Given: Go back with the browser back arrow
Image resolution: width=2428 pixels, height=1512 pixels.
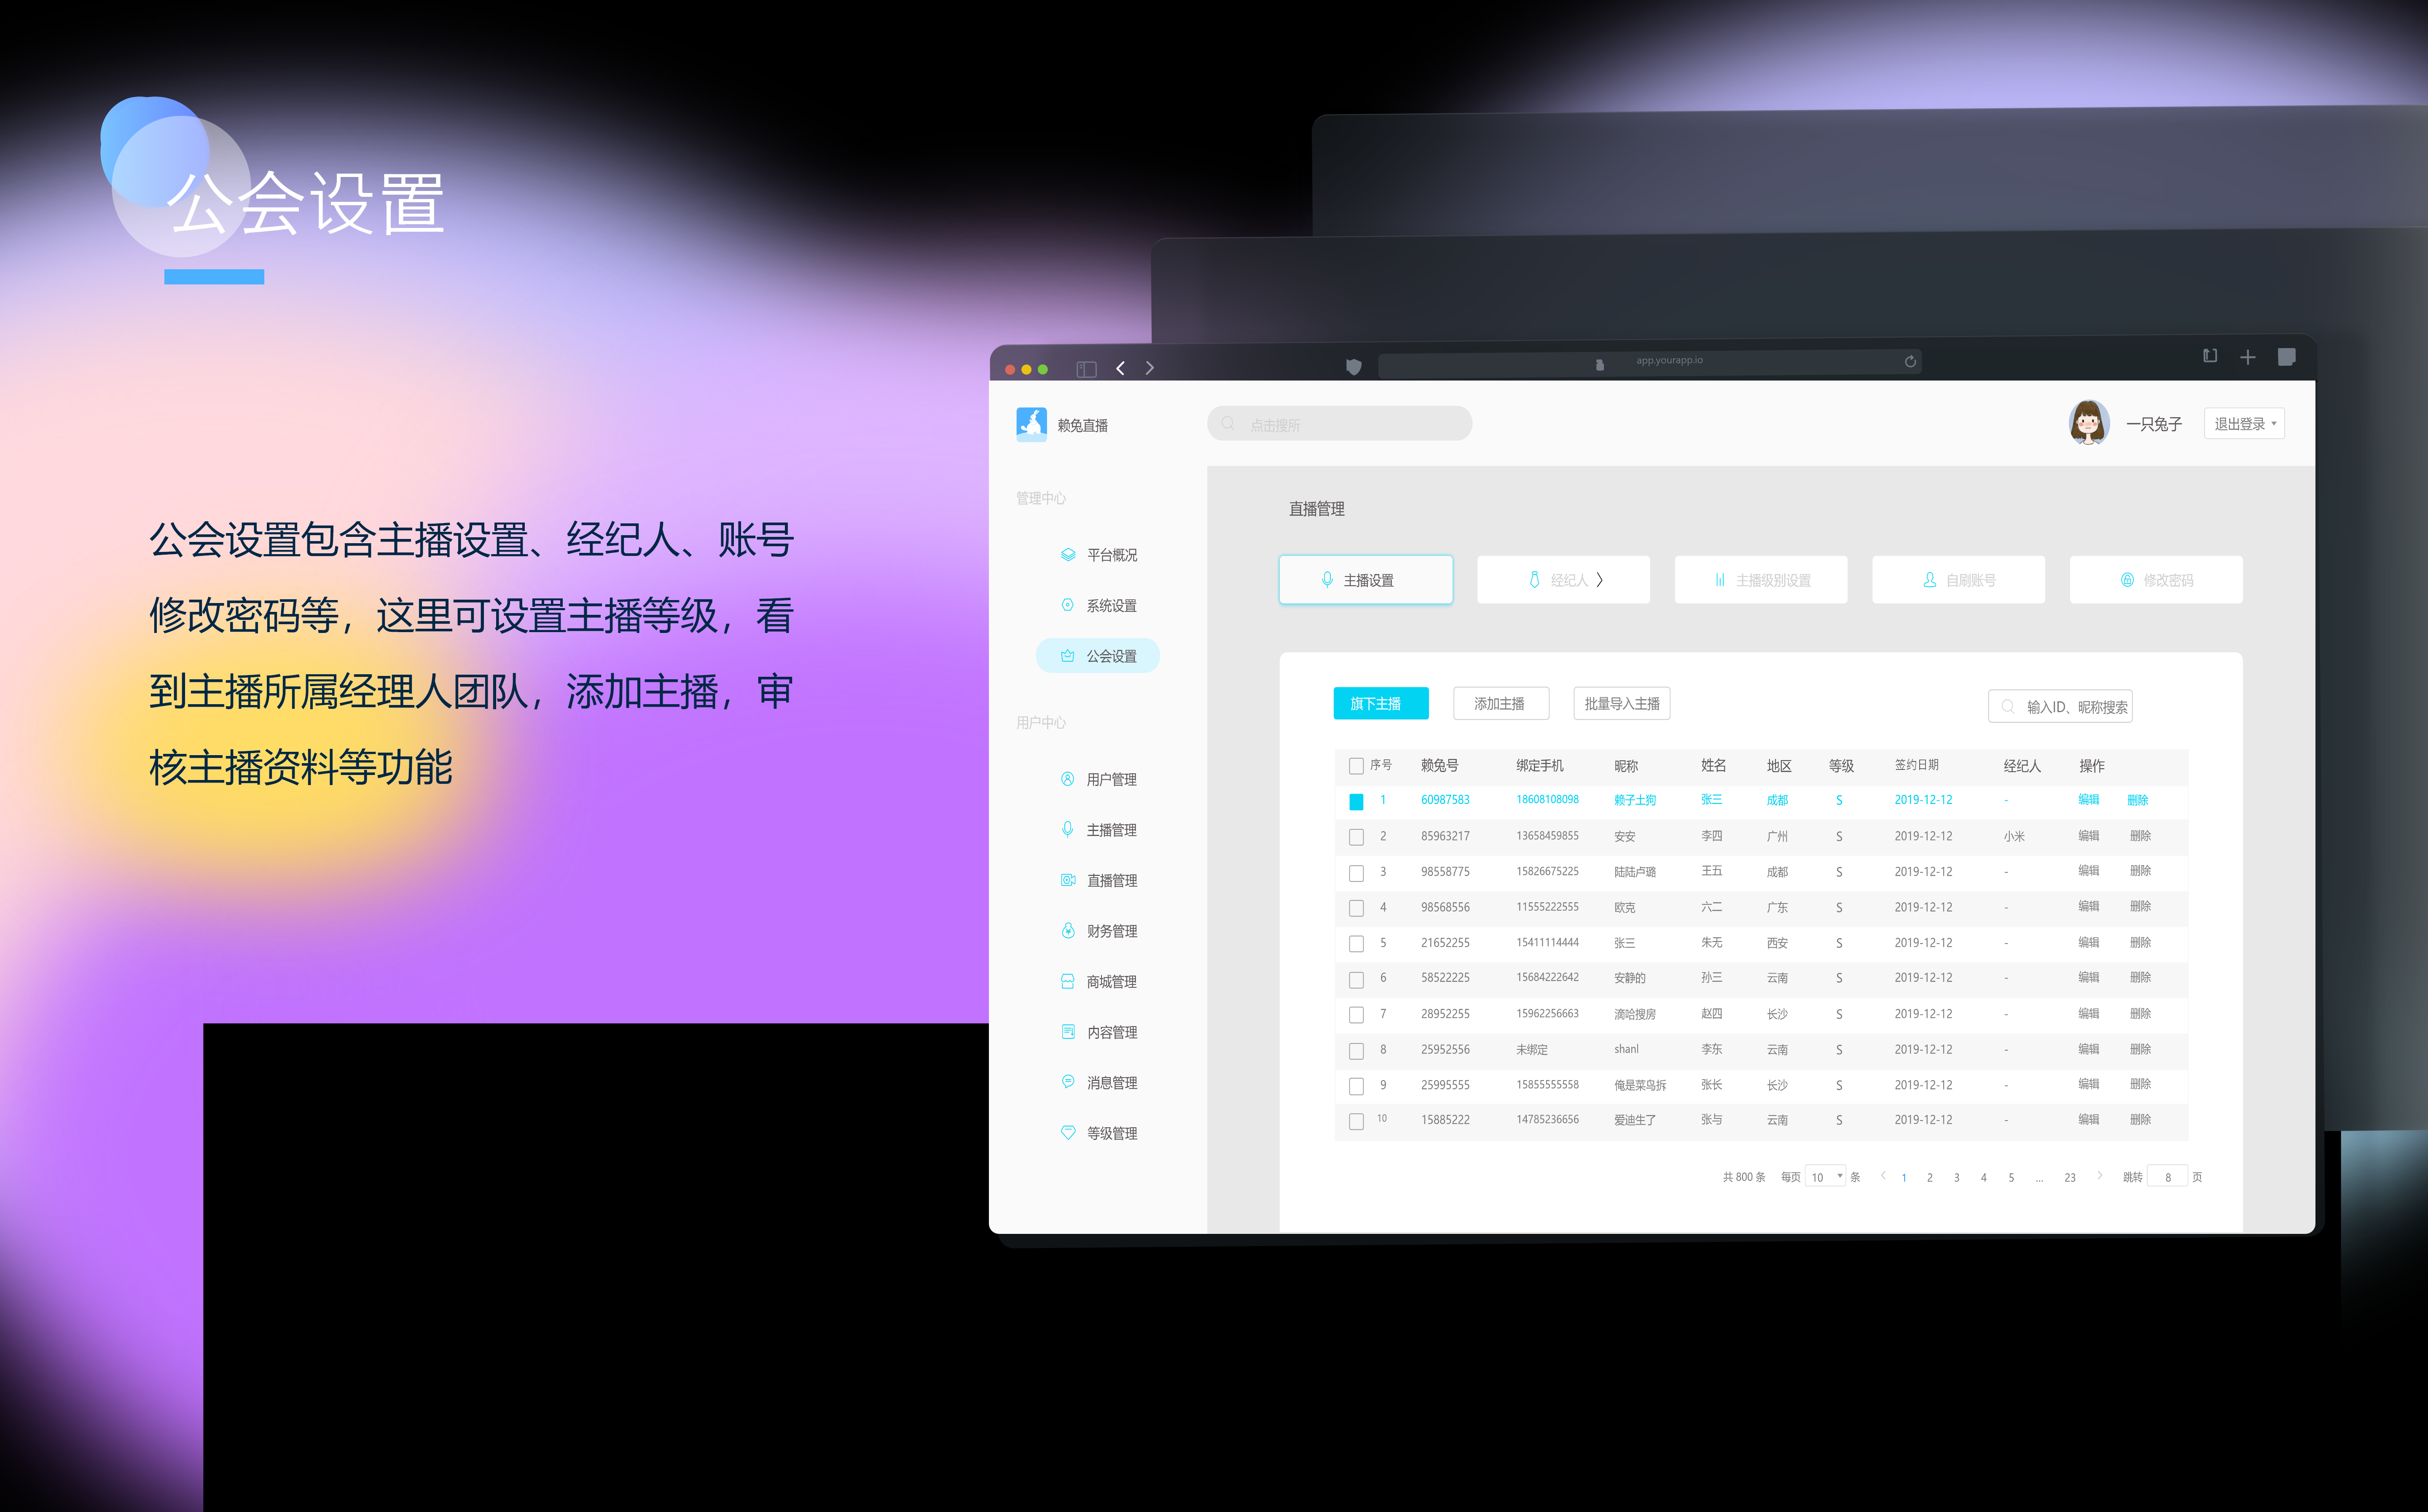Looking at the screenshot, I should 1120,368.
